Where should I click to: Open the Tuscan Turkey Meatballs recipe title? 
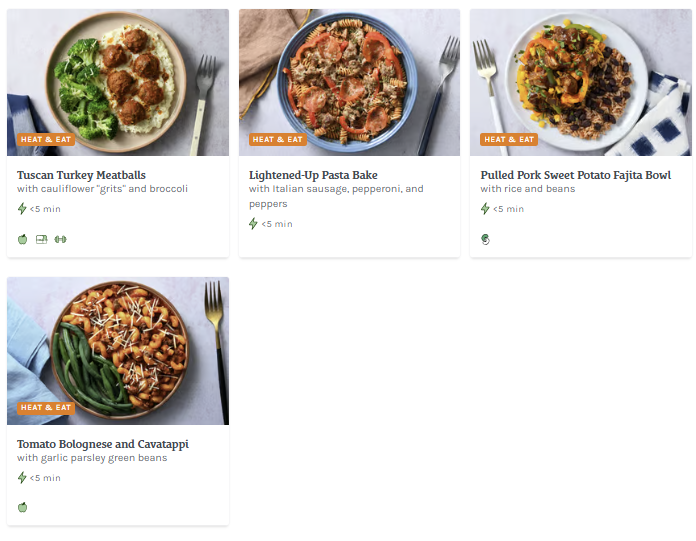(81, 175)
